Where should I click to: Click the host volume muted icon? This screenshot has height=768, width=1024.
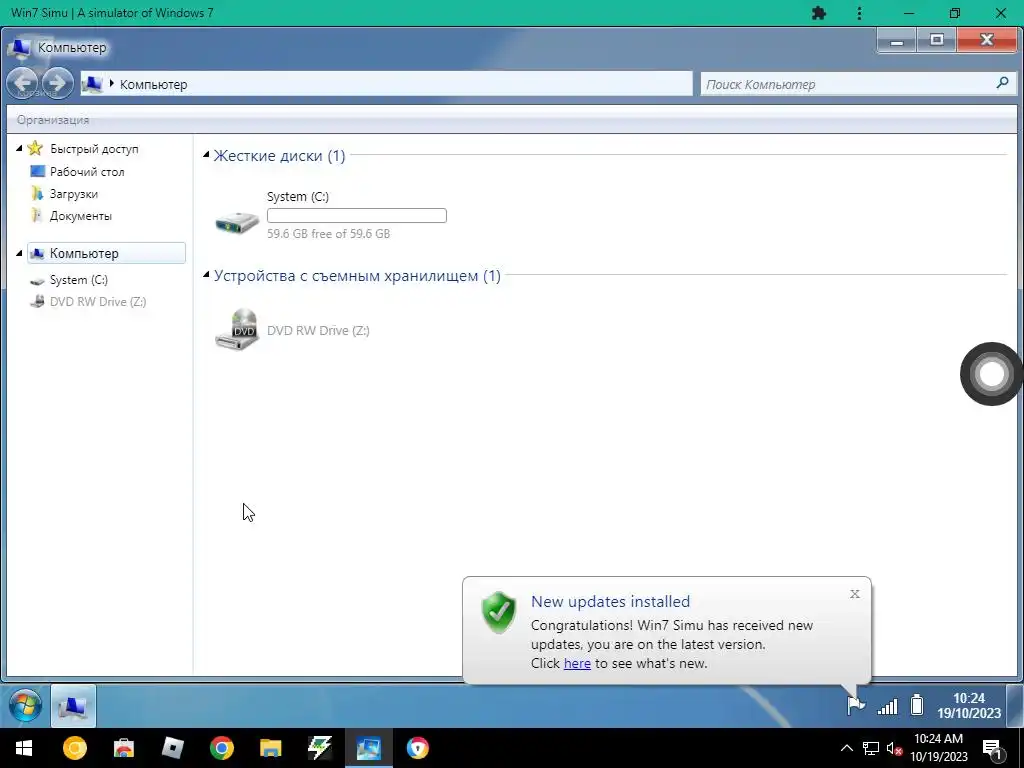click(x=894, y=748)
